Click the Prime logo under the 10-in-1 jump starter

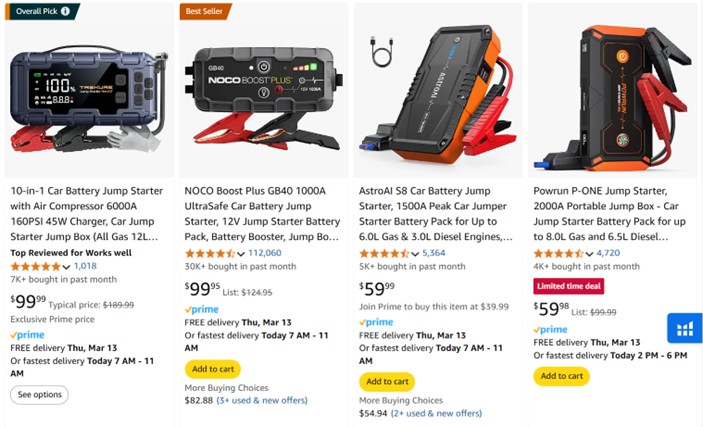pyautogui.click(x=27, y=335)
